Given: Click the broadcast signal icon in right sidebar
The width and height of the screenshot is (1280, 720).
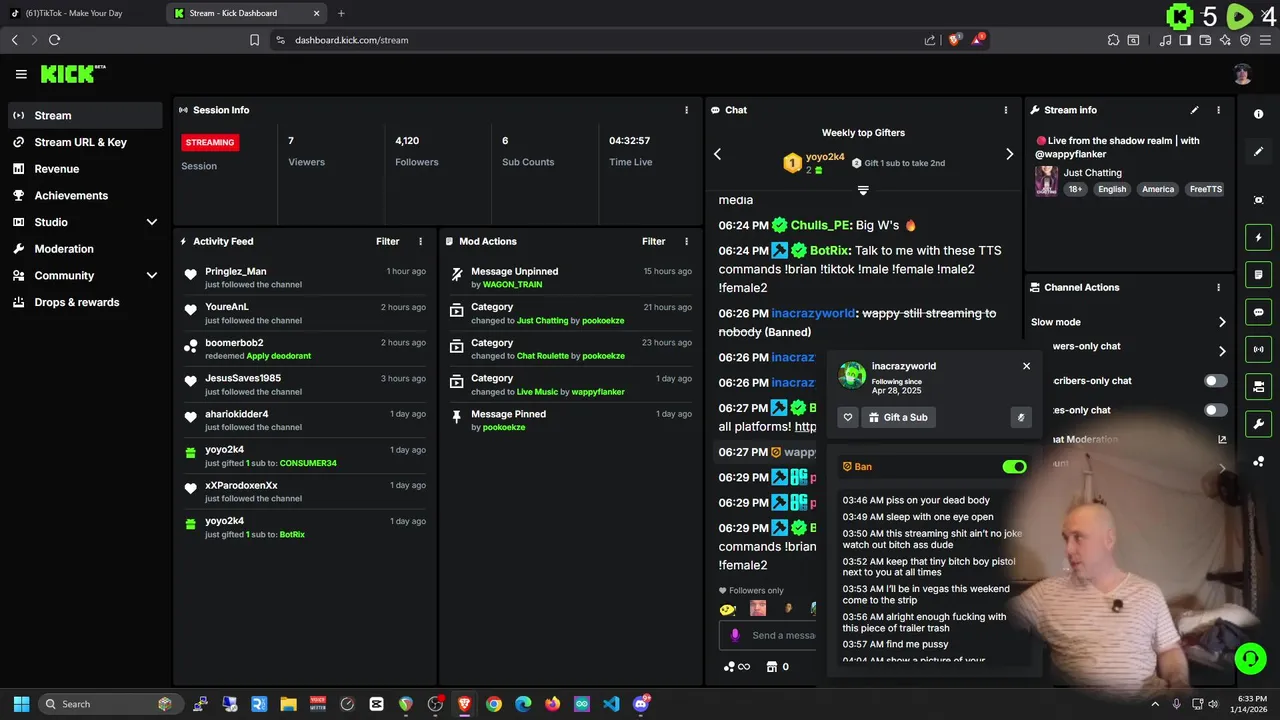Looking at the screenshot, I should click(x=1258, y=349).
